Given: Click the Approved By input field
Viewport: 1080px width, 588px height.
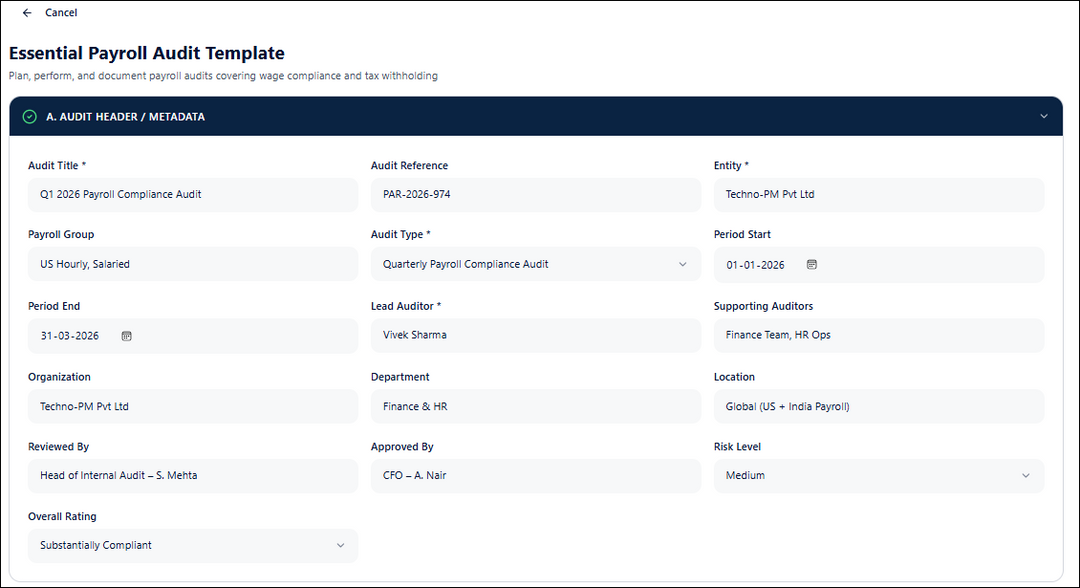Looking at the screenshot, I should (x=536, y=476).
